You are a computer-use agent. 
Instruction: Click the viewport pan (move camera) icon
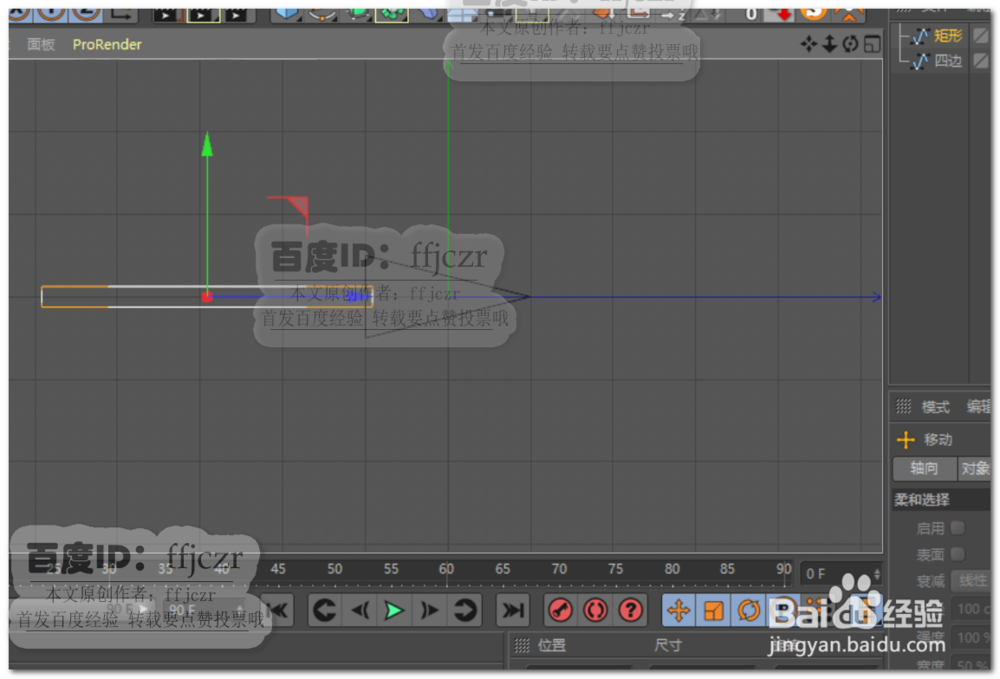point(809,44)
